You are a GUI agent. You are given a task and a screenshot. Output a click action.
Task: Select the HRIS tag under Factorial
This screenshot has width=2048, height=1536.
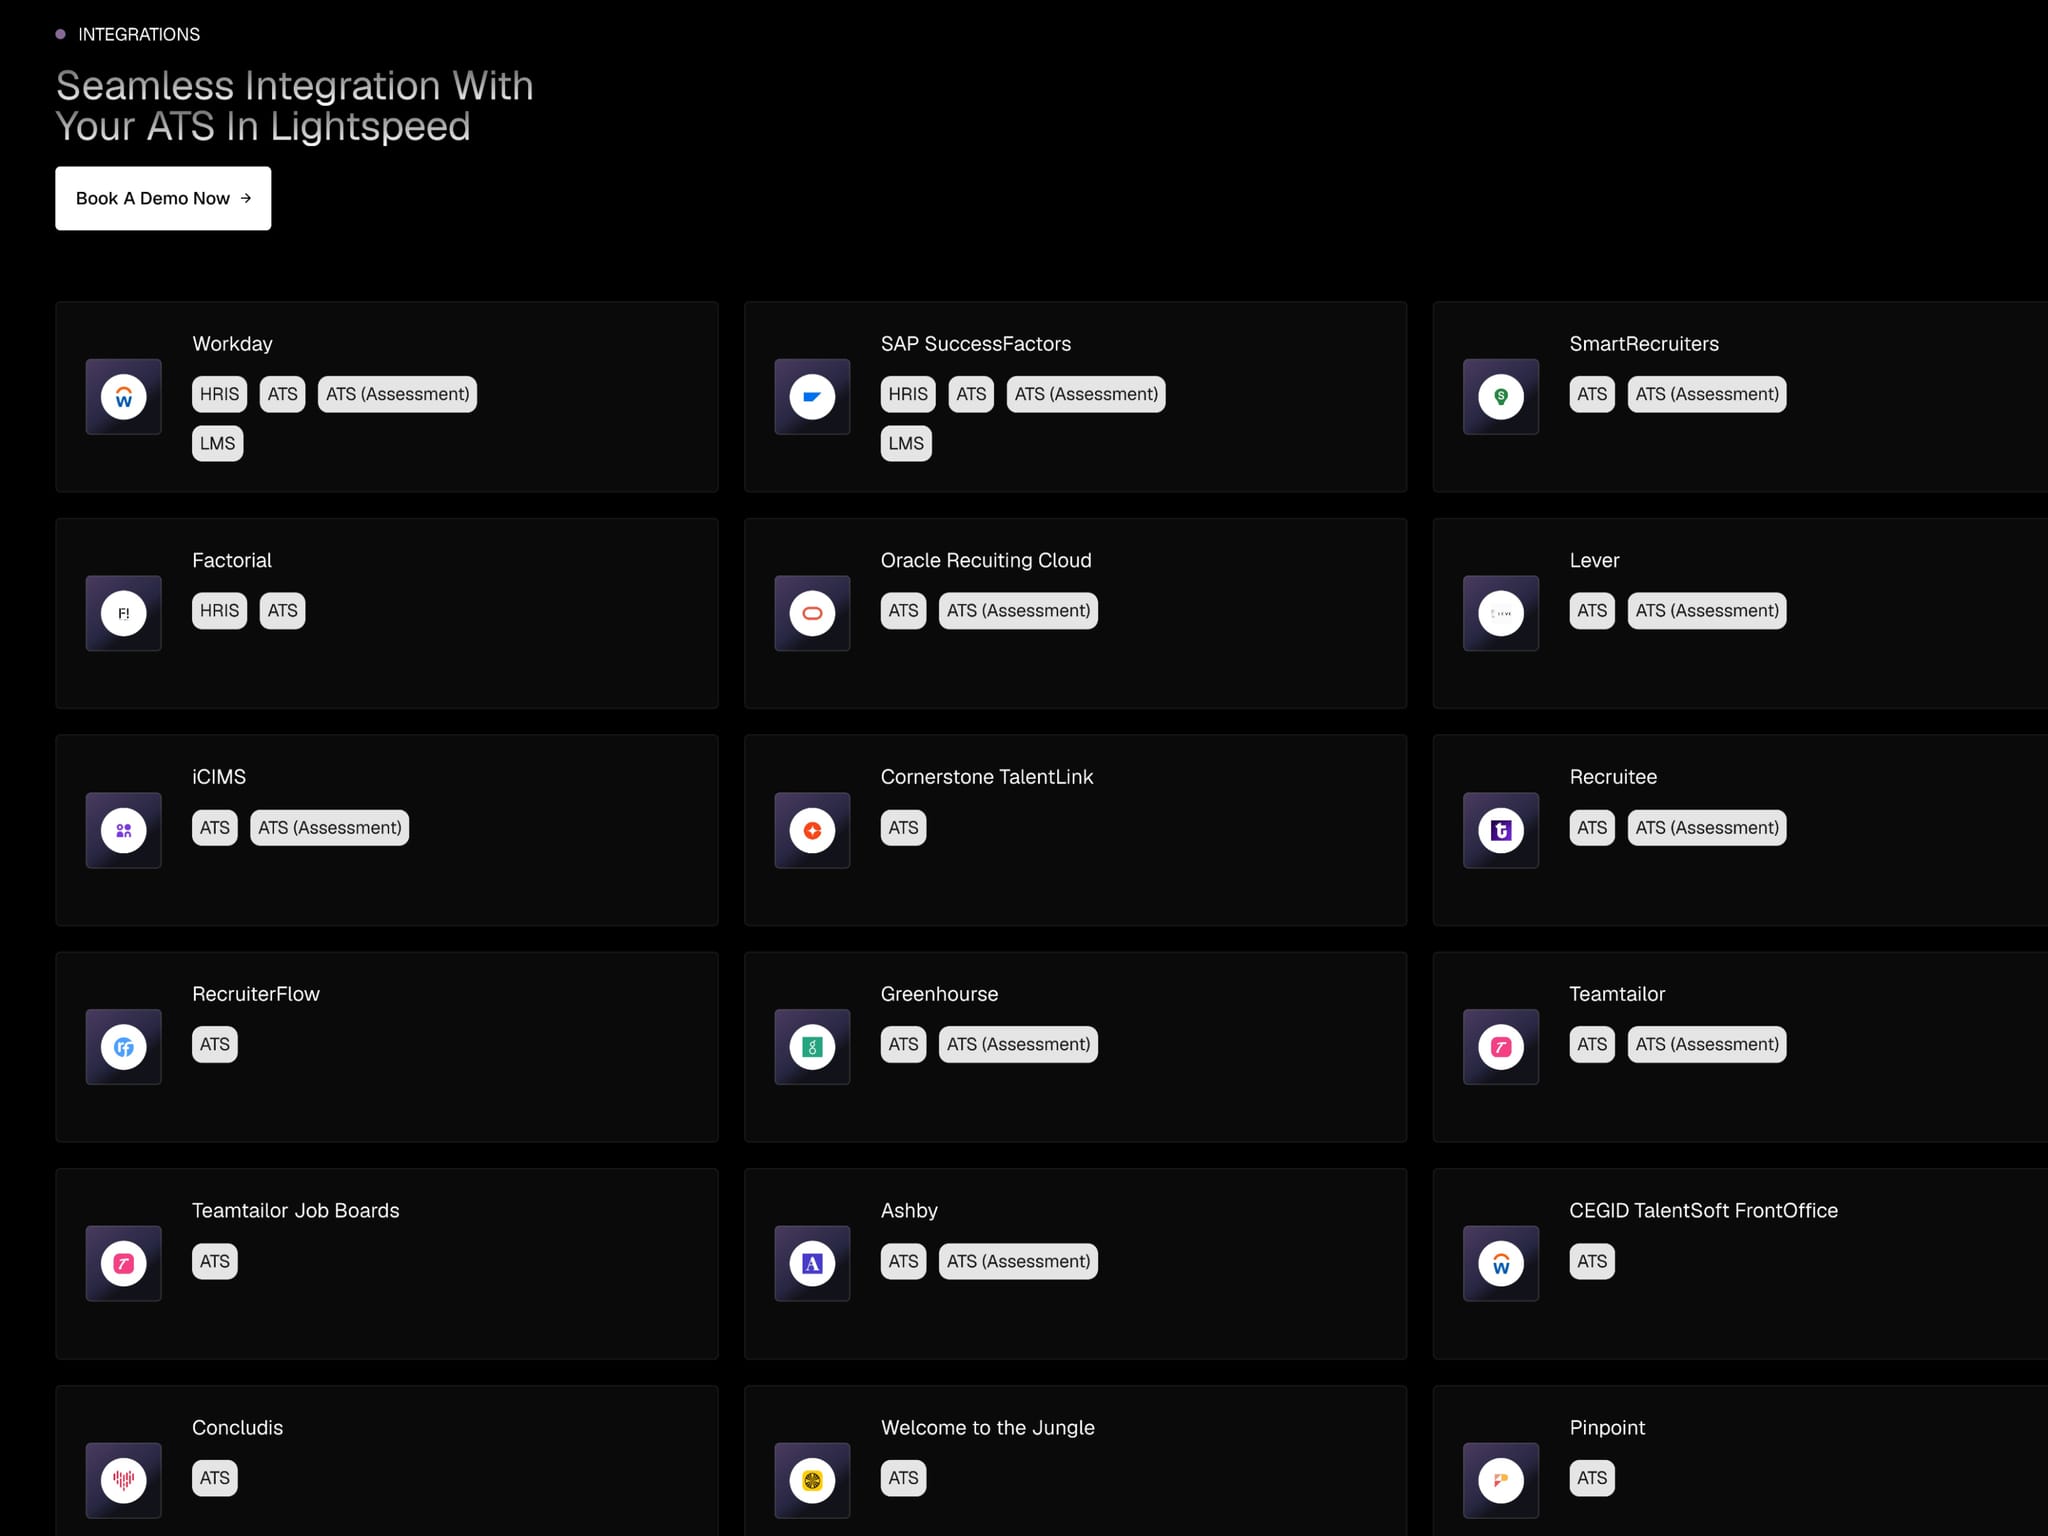[219, 611]
